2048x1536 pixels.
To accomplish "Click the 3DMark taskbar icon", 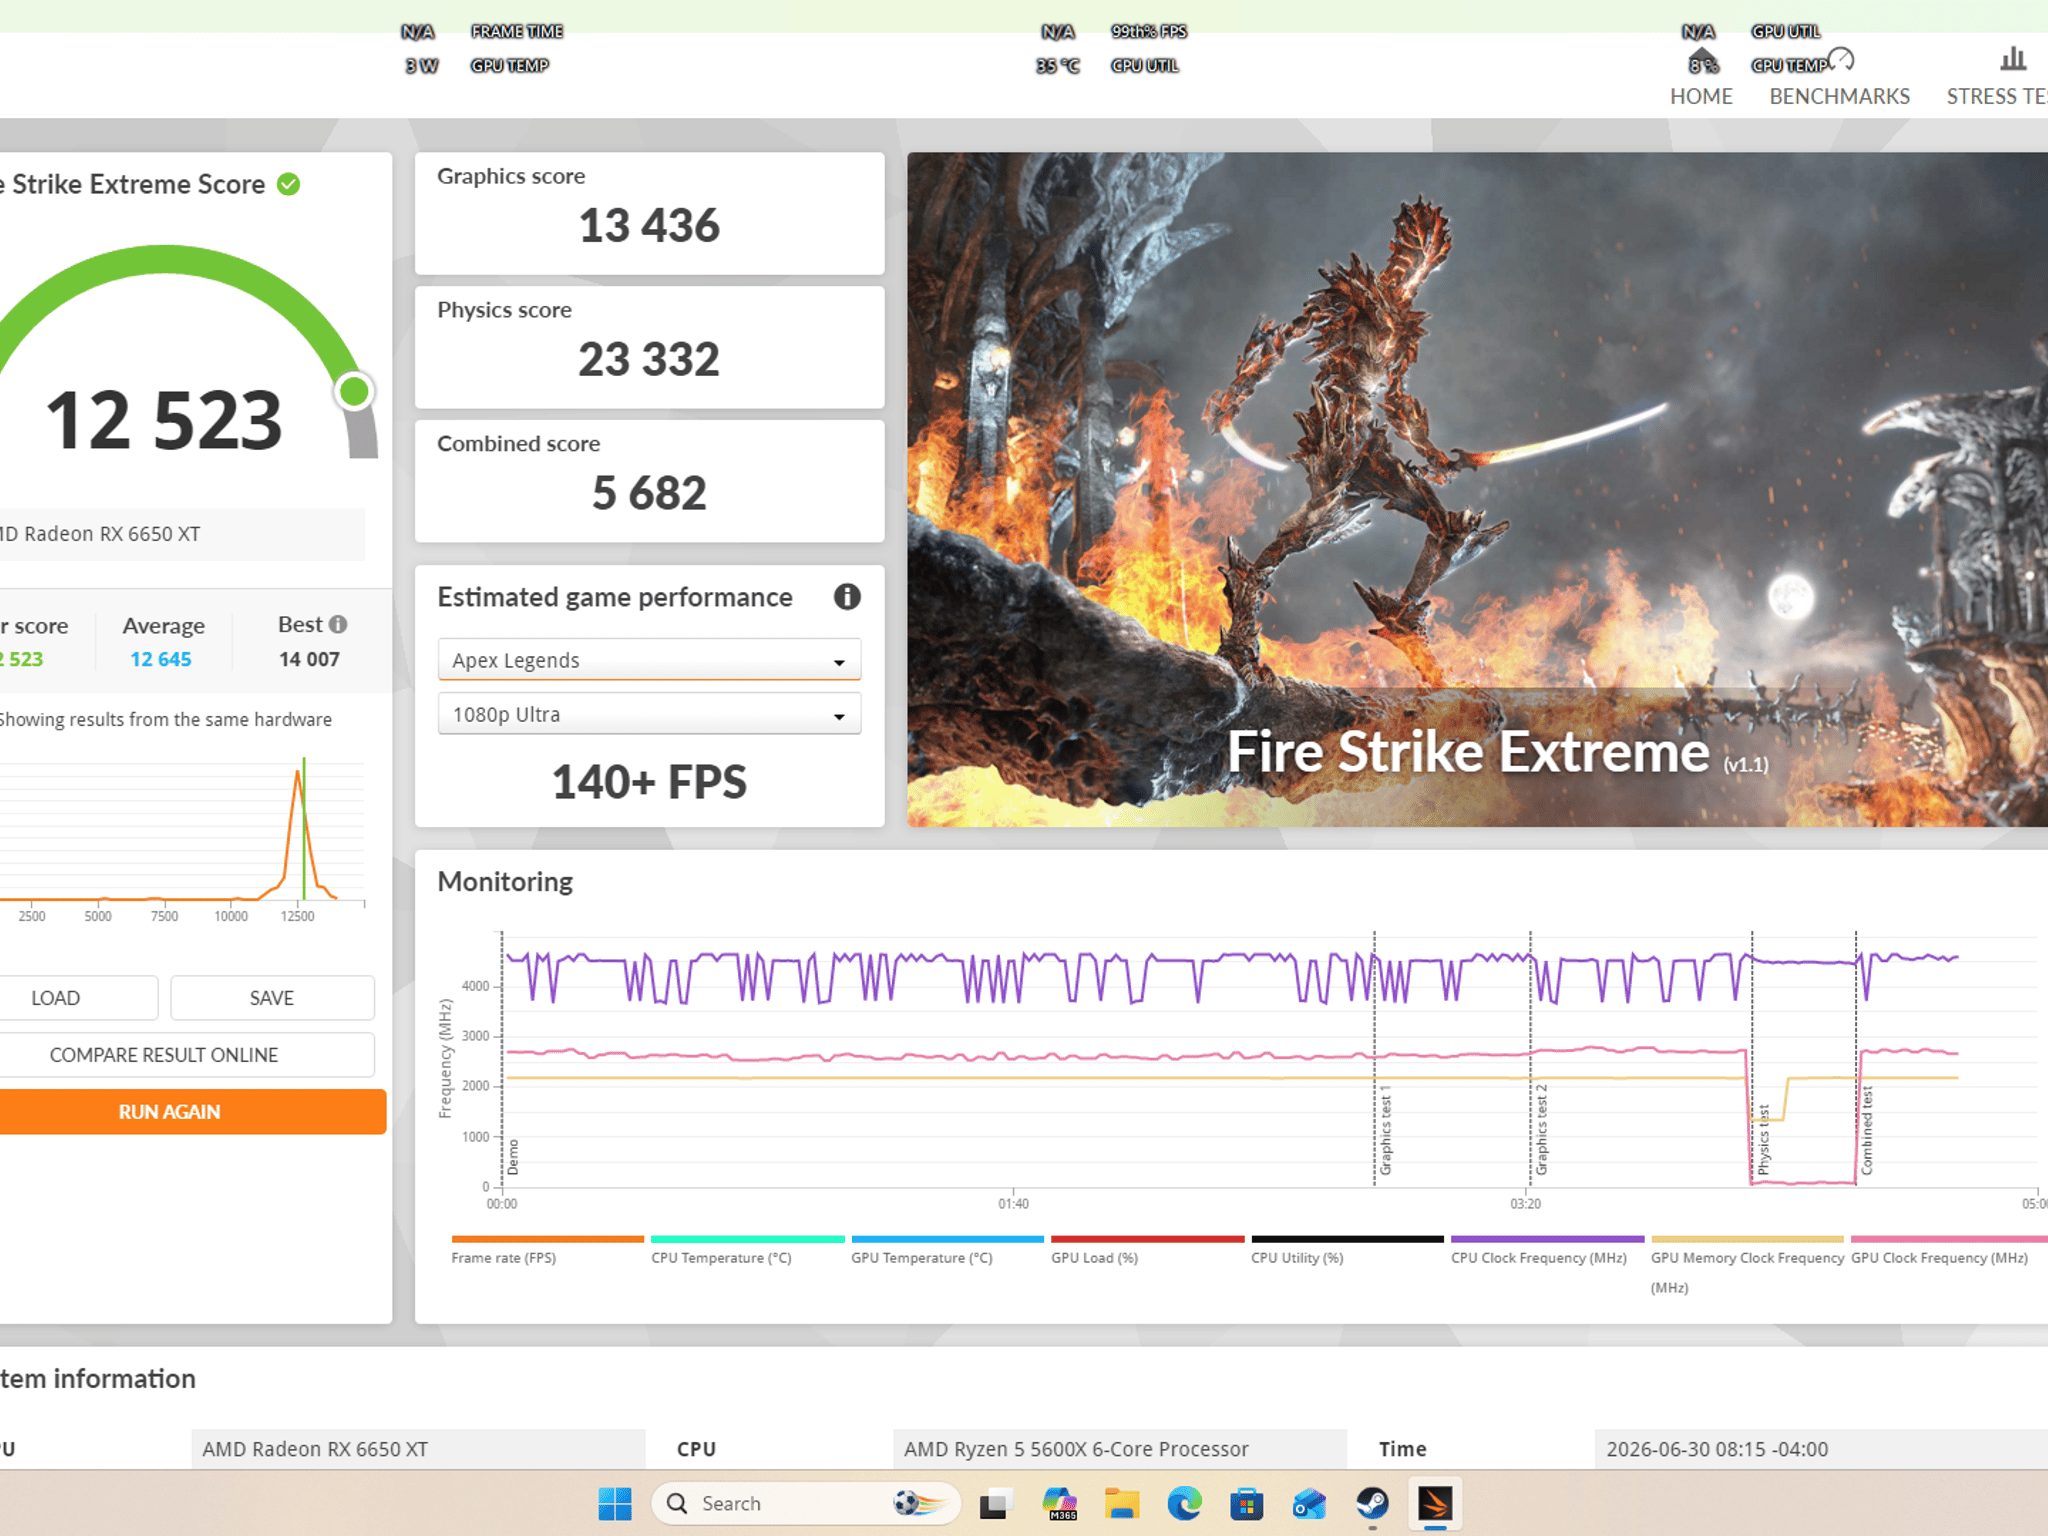I will click(1436, 1503).
